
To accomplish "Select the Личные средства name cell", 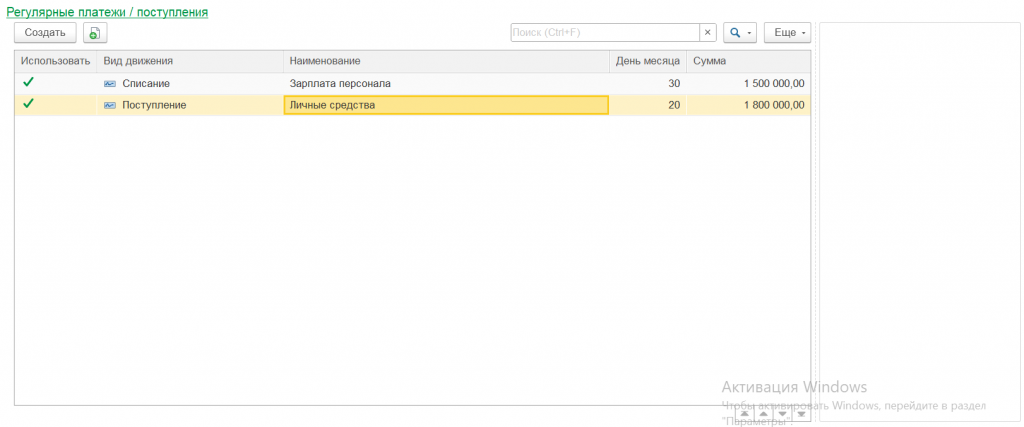I will pos(445,105).
